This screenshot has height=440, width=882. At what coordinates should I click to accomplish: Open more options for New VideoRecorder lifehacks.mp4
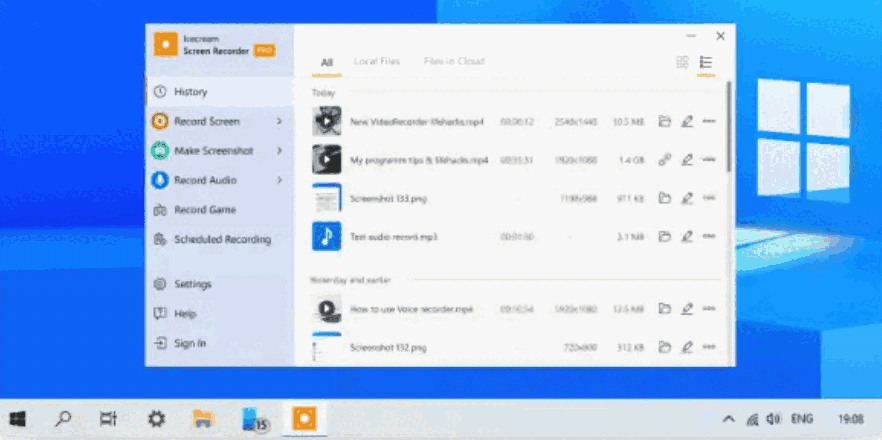click(x=709, y=121)
